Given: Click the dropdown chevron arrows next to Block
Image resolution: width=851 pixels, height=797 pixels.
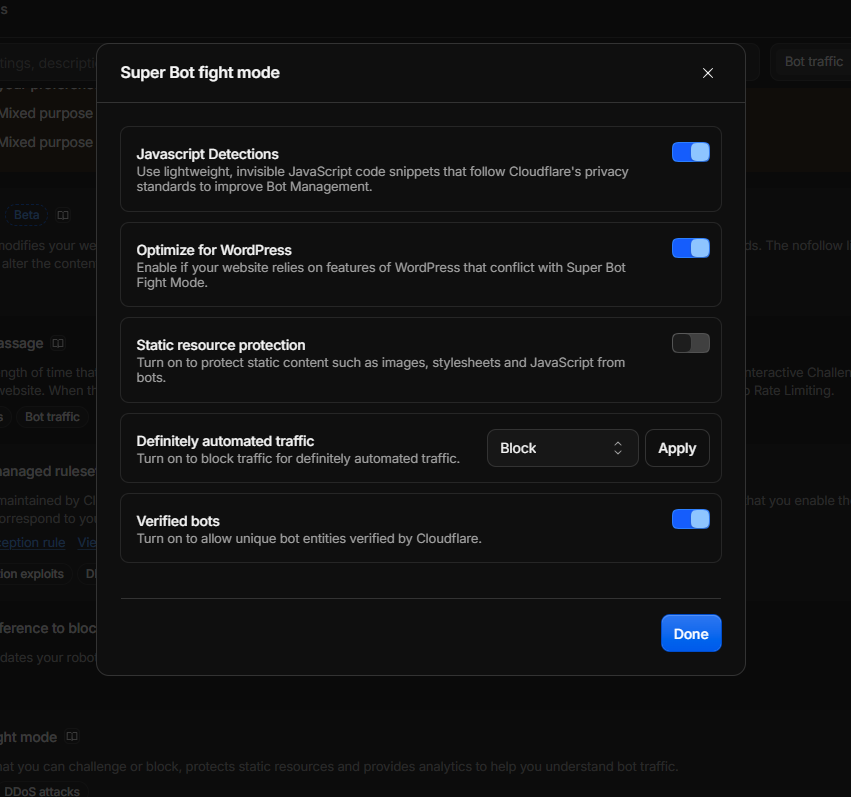Looking at the screenshot, I should point(618,448).
